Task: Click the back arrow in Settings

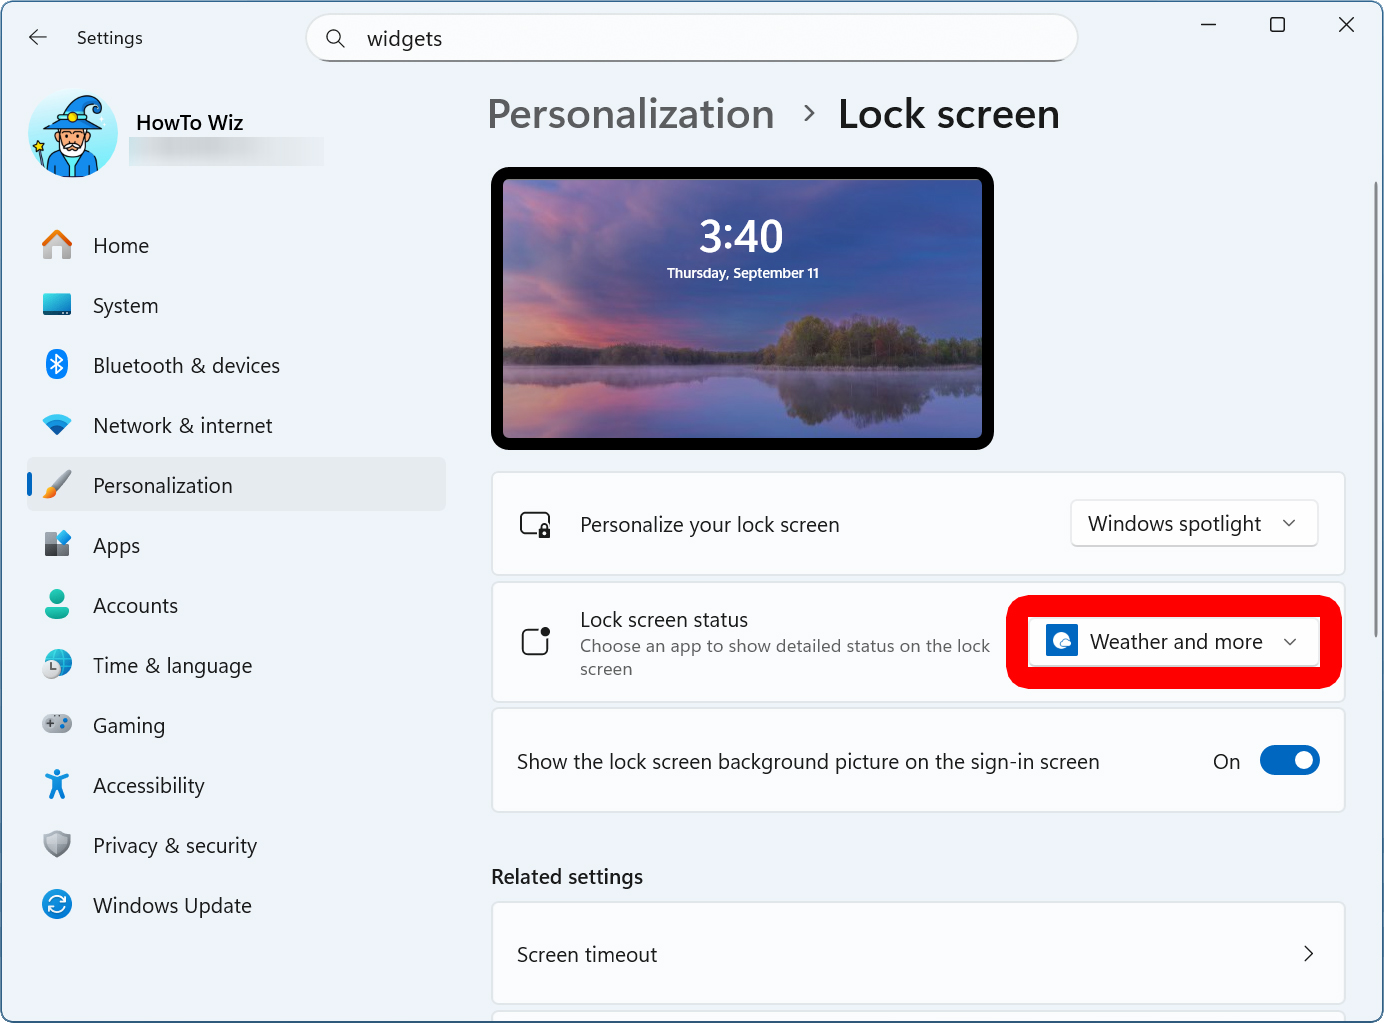Action: point(38,38)
